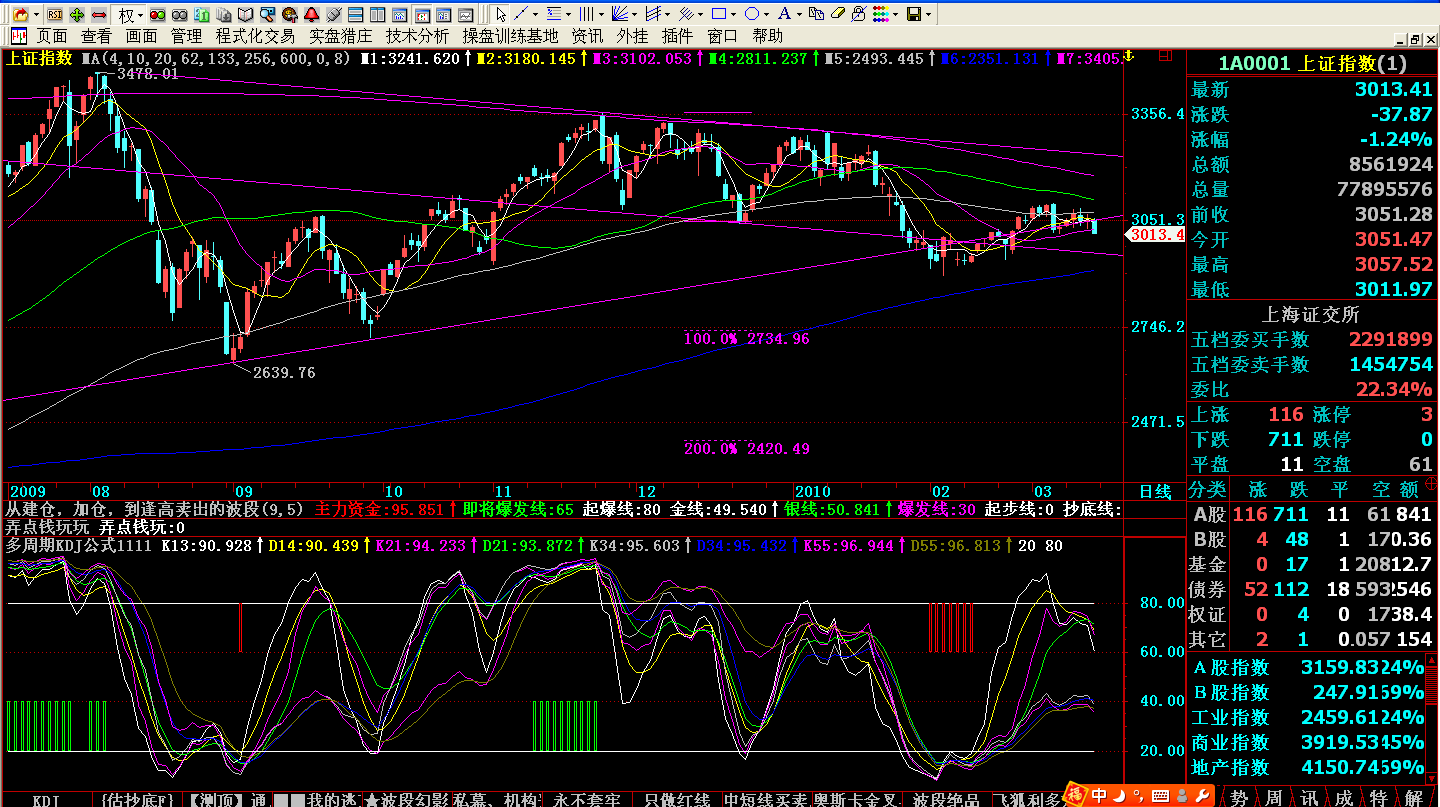Click the magnifier search icon in toolbar
The height and width of the screenshot is (807, 1440).
point(267,14)
